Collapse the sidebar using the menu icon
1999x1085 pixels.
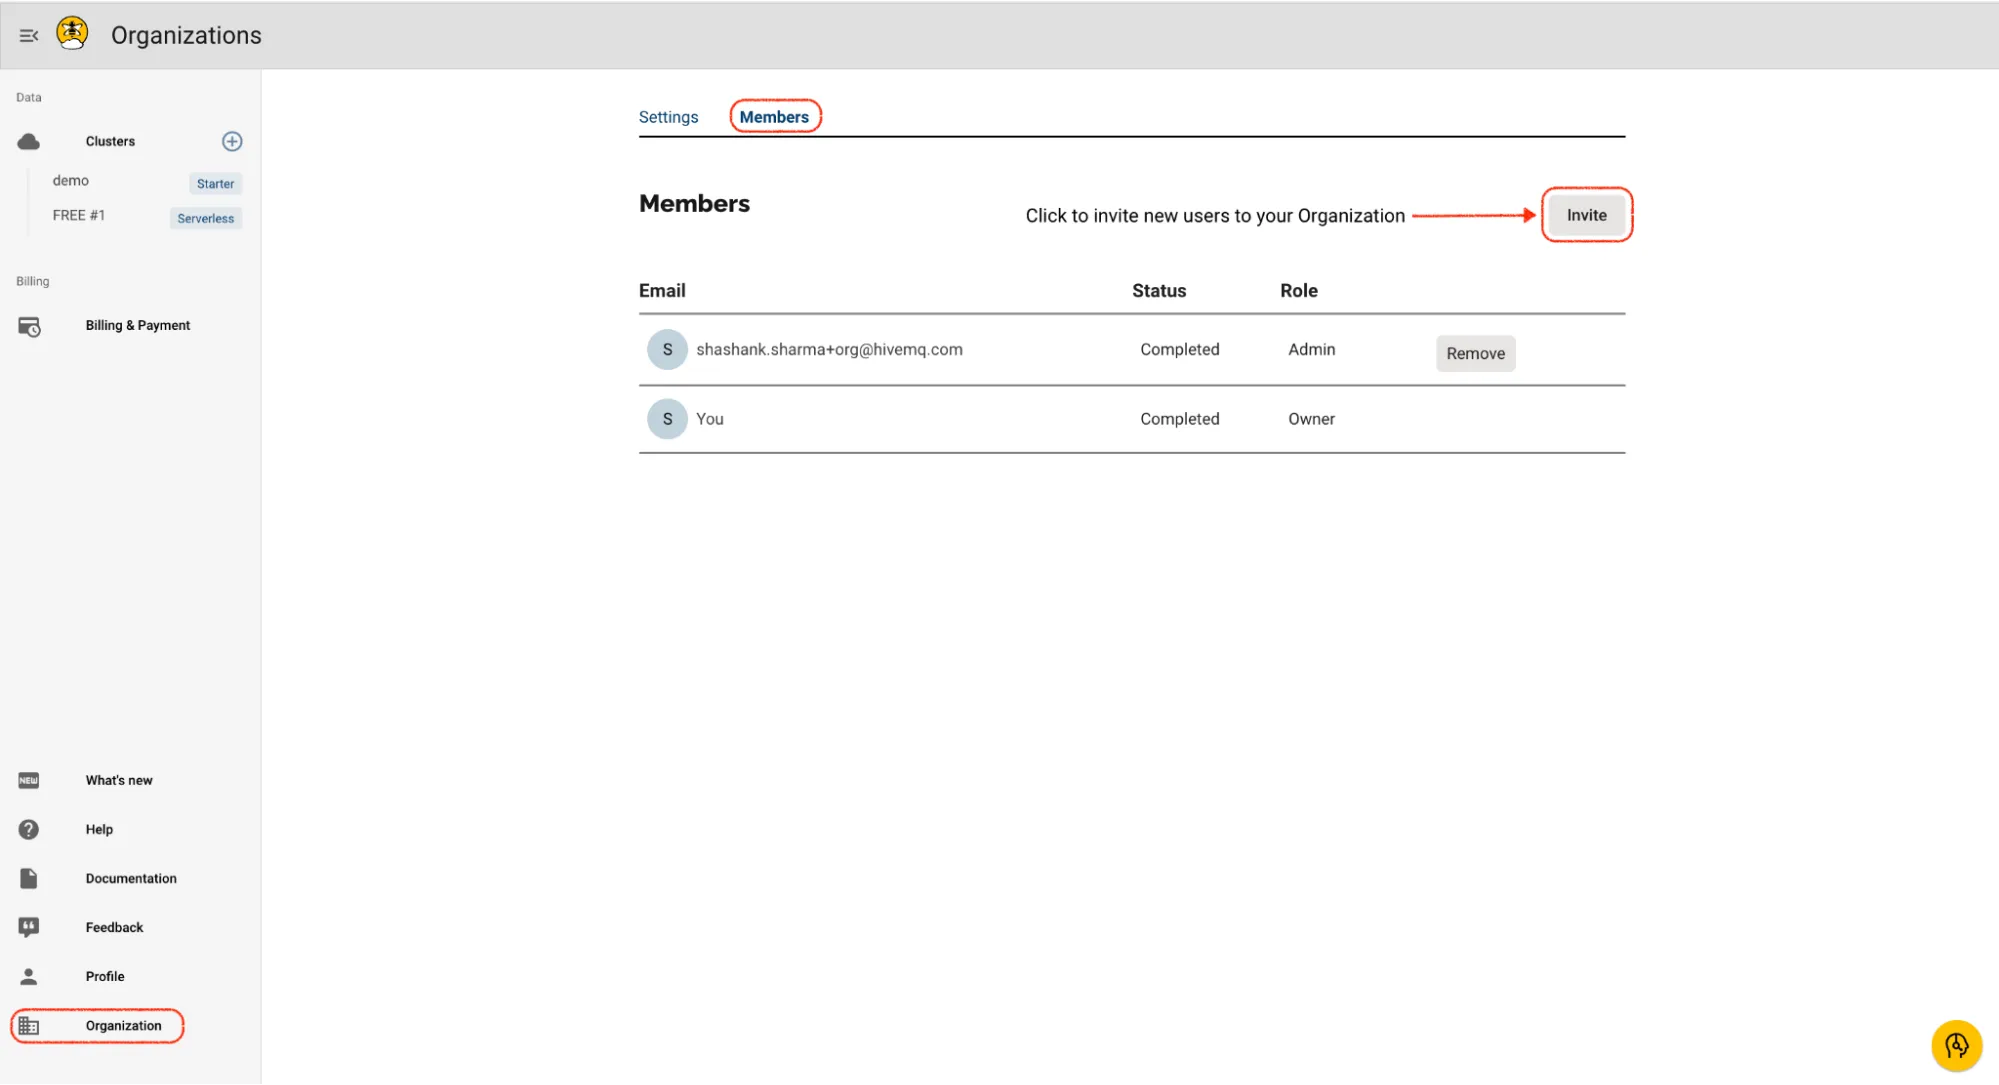[29, 35]
